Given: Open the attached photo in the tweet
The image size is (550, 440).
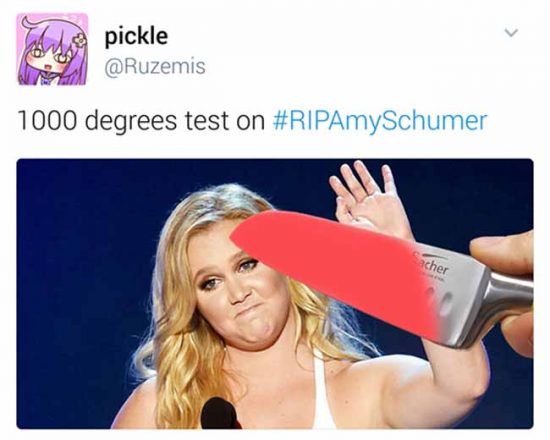Looking at the screenshot, I should tap(275, 294).
